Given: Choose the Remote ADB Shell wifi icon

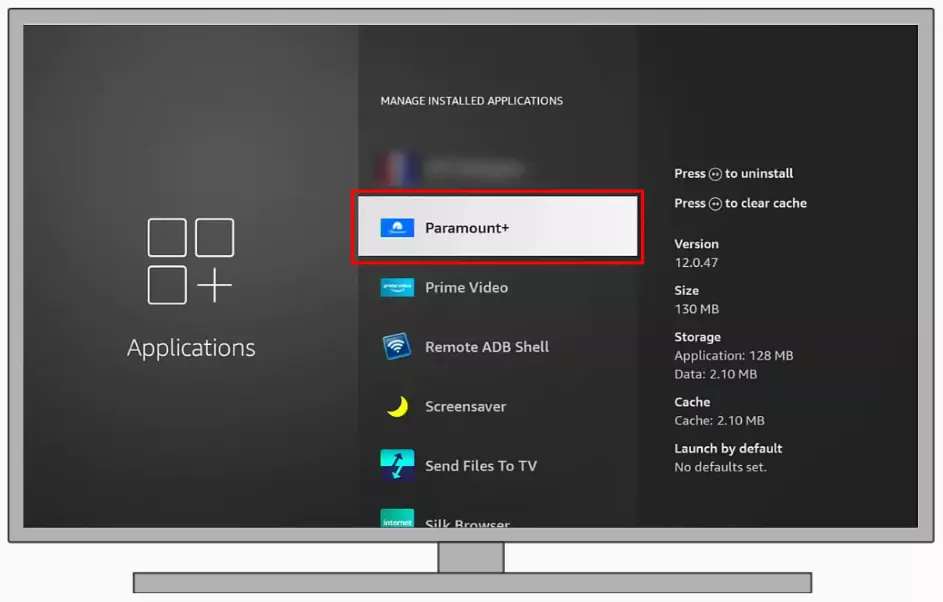Looking at the screenshot, I should coord(397,346).
